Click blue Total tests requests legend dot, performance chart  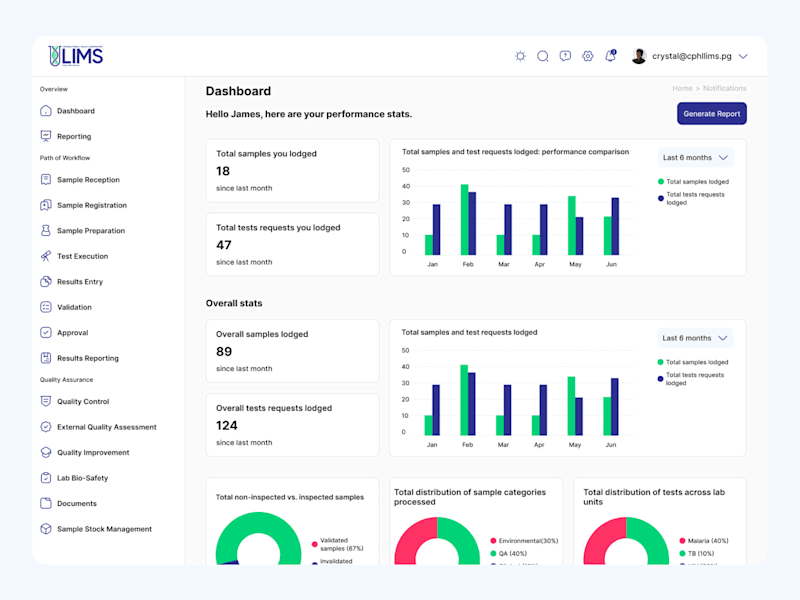click(661, 198)
